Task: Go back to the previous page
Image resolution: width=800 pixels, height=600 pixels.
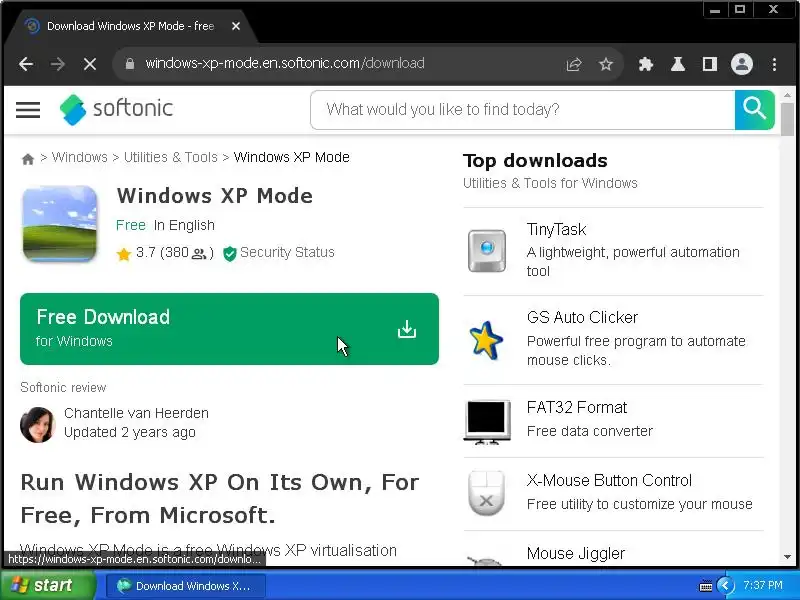Action: click(26, 64)
